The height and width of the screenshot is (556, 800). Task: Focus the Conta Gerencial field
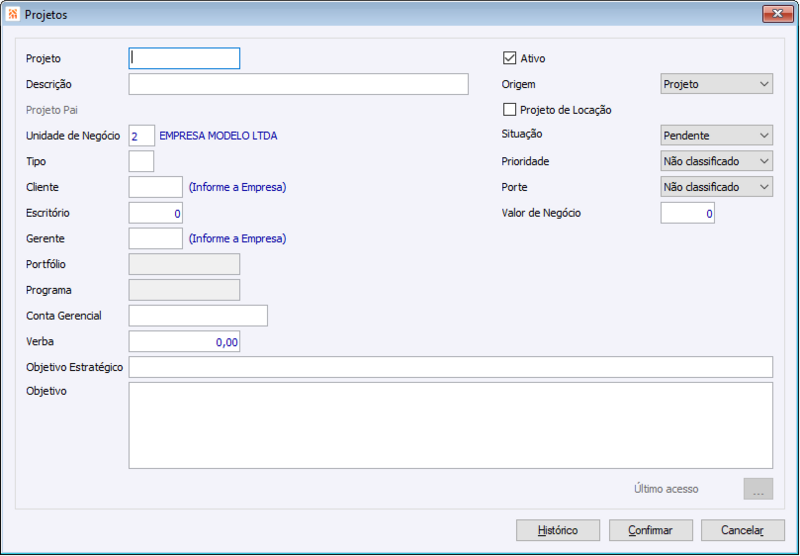tap(198, 316)
